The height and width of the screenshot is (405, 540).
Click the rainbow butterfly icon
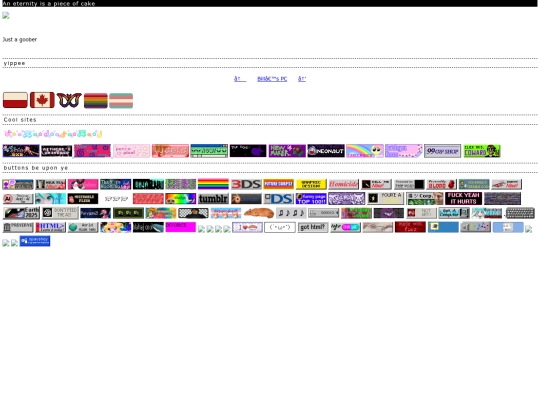(x=69, y=100)
